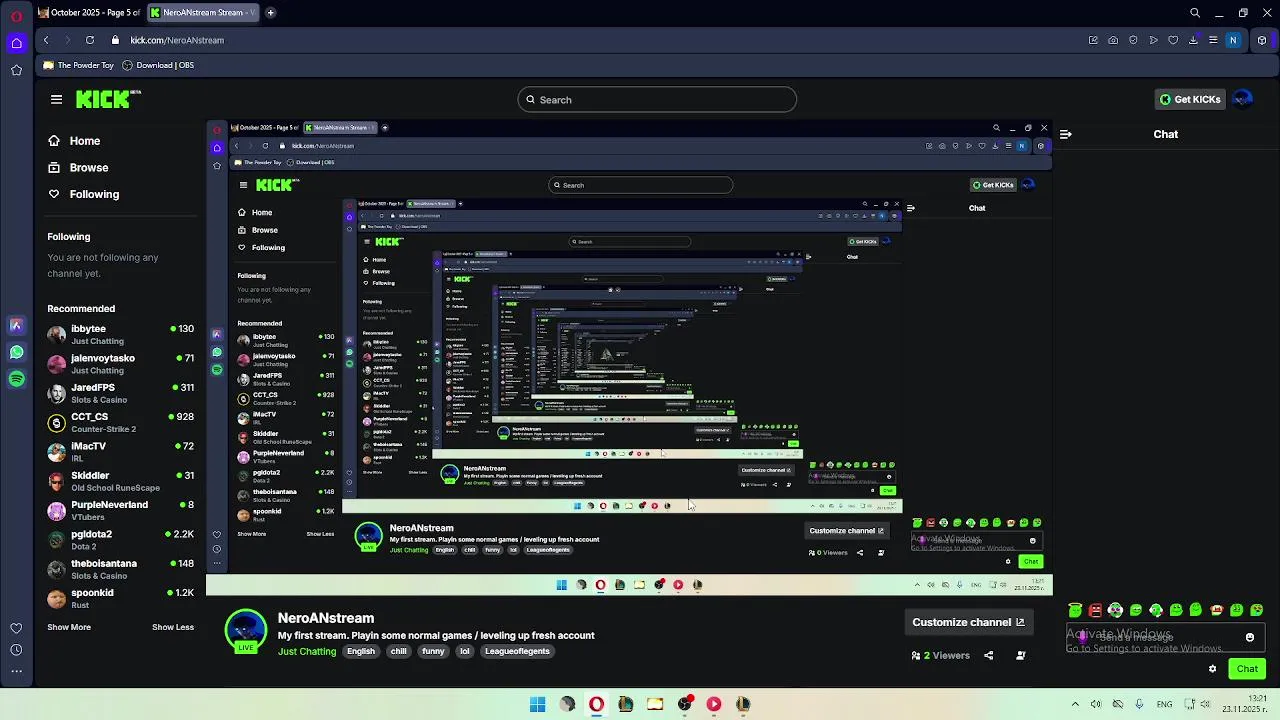Open WhatsApp in Opera sidebar
This screenshot has height=720, width=1280.
tap(16, 352)
